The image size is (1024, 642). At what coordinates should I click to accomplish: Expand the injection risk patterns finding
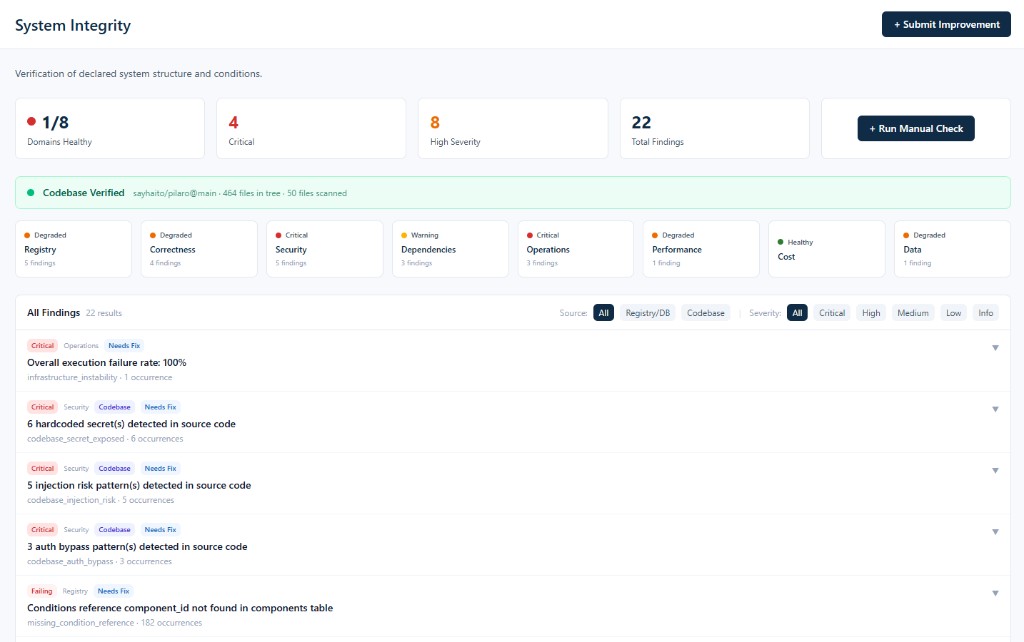(x=995, y=470)
